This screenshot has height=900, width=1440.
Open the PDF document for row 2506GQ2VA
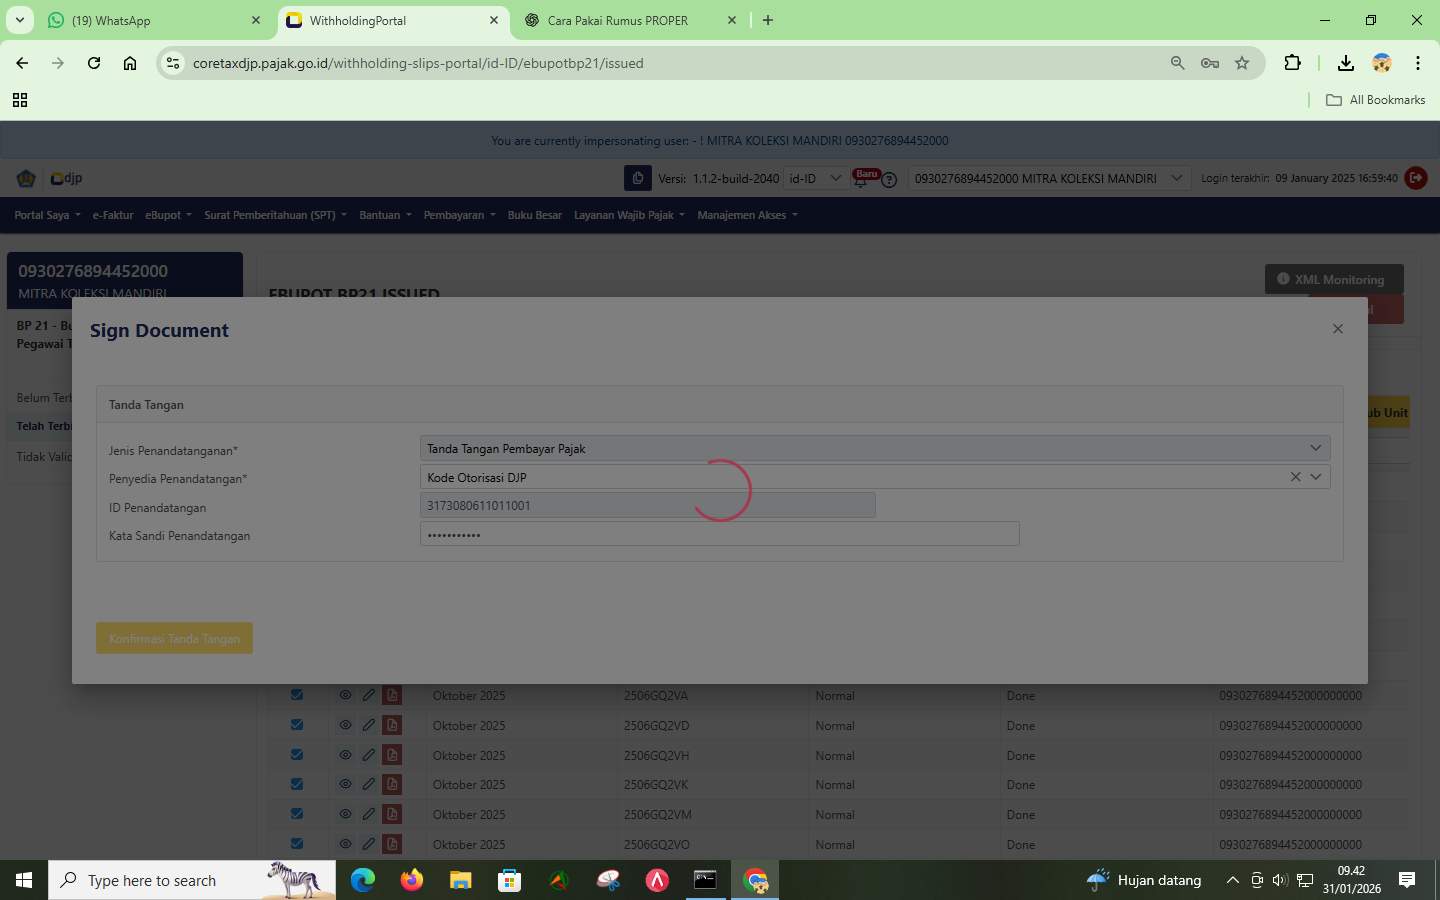point(391,695)
